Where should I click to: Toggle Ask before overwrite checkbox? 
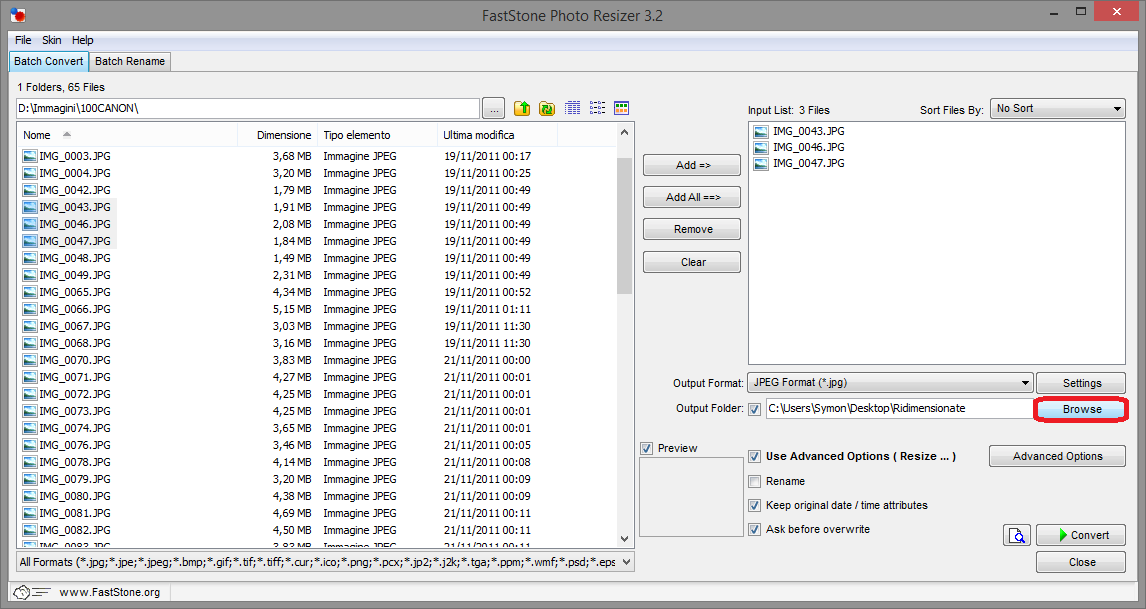(x=755, y=530)
